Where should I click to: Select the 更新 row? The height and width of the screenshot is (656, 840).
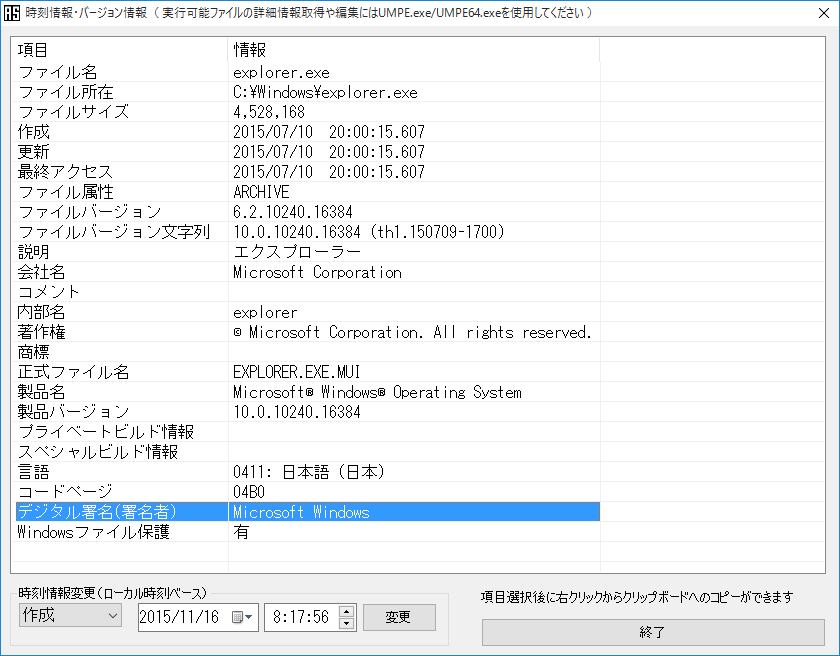(x=308, y=152)
